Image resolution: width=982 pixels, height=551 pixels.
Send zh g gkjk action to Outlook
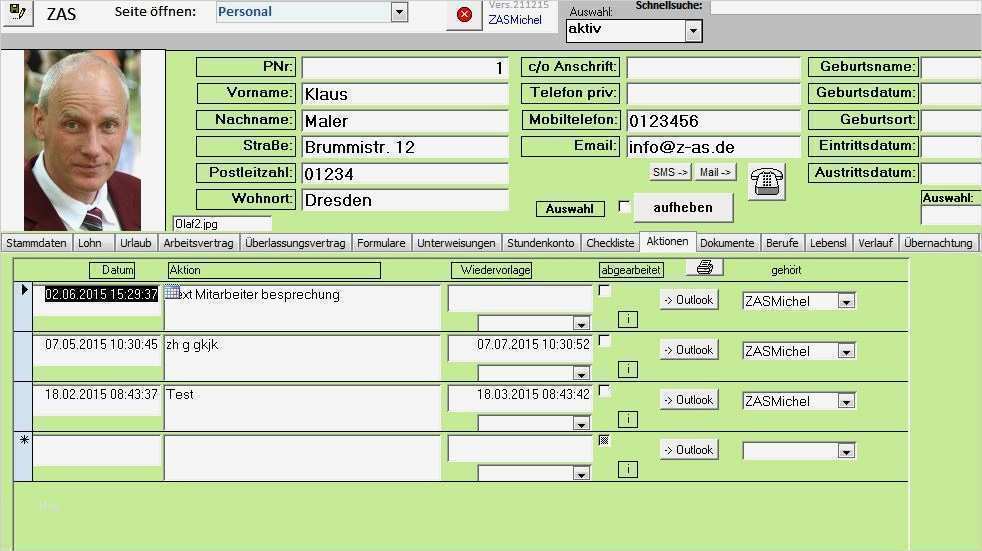[688, 350]
